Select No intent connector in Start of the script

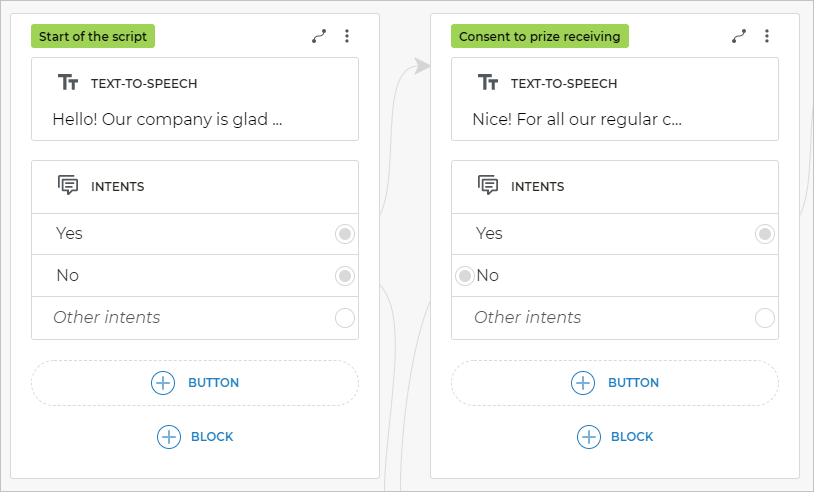pyautogui.click(x=345, y=276)
